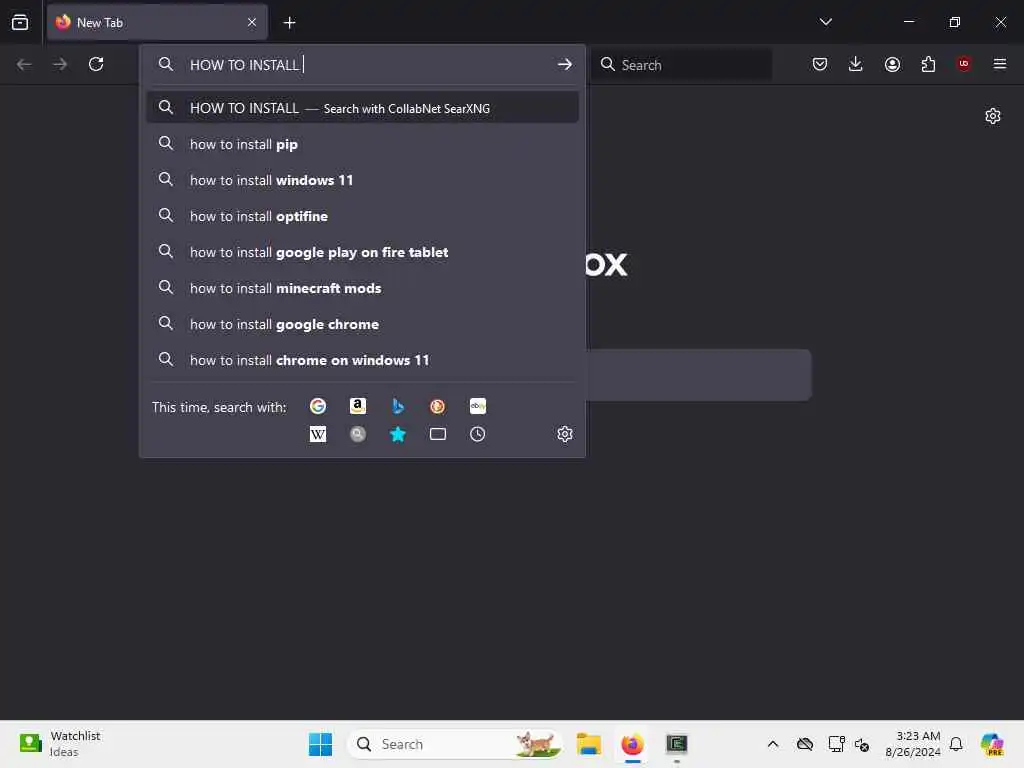Search this time with Bing
Screen dimensions: 1024x768
[398, 406]
